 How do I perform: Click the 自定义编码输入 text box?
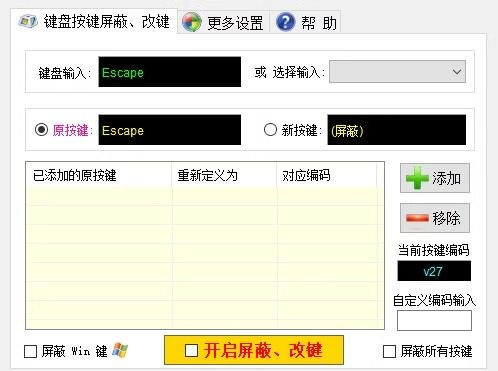click(x=434, y=321)
